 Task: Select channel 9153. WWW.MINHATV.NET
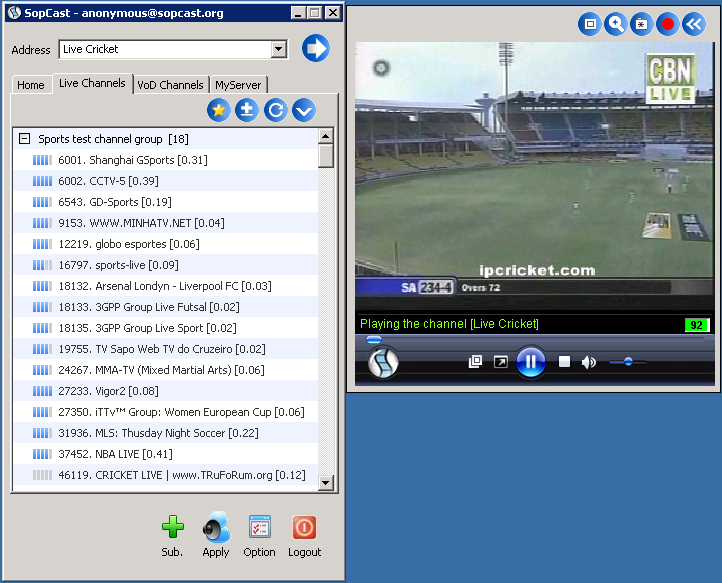166,223
